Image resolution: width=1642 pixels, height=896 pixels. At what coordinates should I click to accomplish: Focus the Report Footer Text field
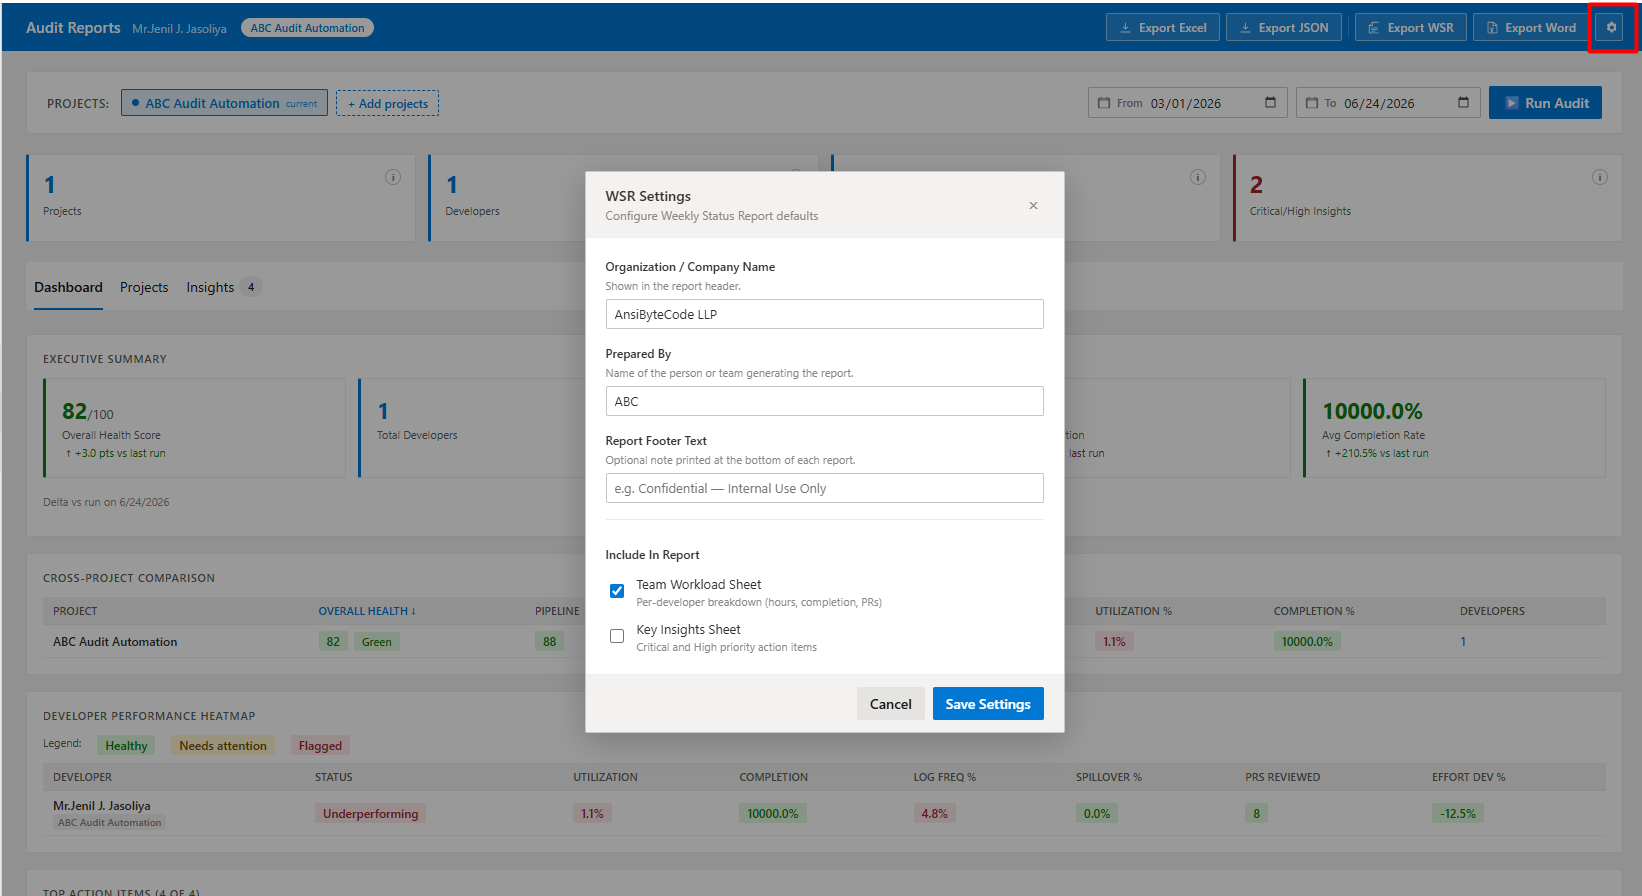click(x=824, y=488)
